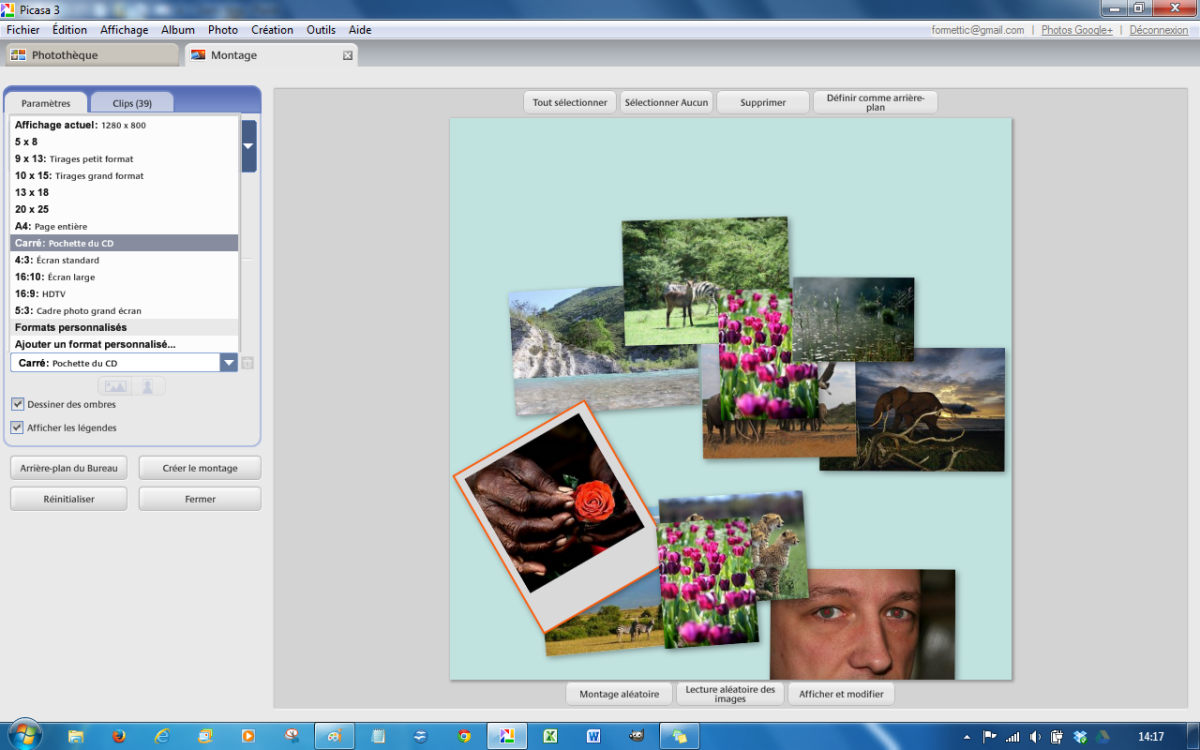This screenshot has width=1200, height=750.
Task: Click Lecture aléatoire des images button
Action: [x=731, y=694]
